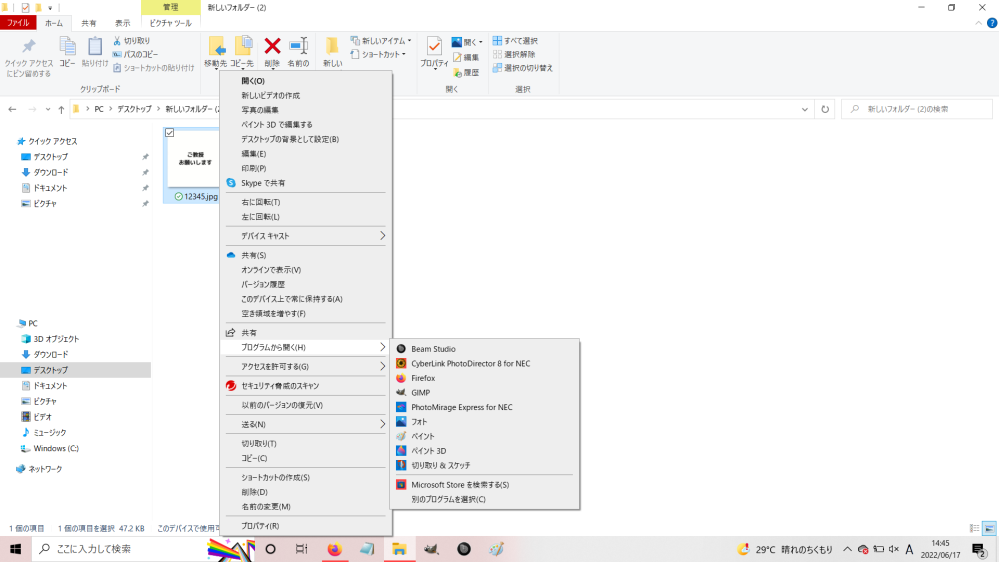This screenshot has width=999, height=562.
Task: Expand the デバイス キャスト submenu
Action: point(305,236)
